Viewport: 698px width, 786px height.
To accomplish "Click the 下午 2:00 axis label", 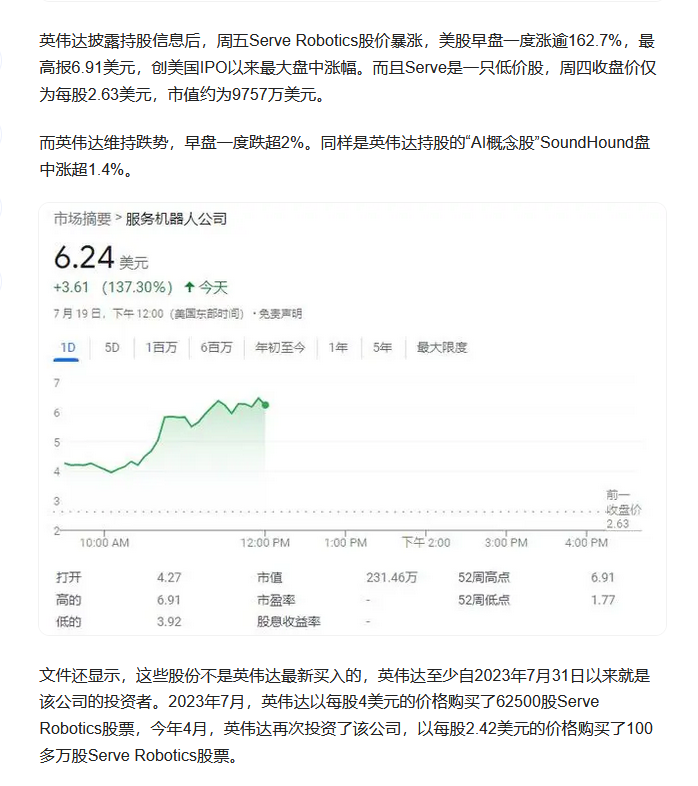I will tap(426, 543).
